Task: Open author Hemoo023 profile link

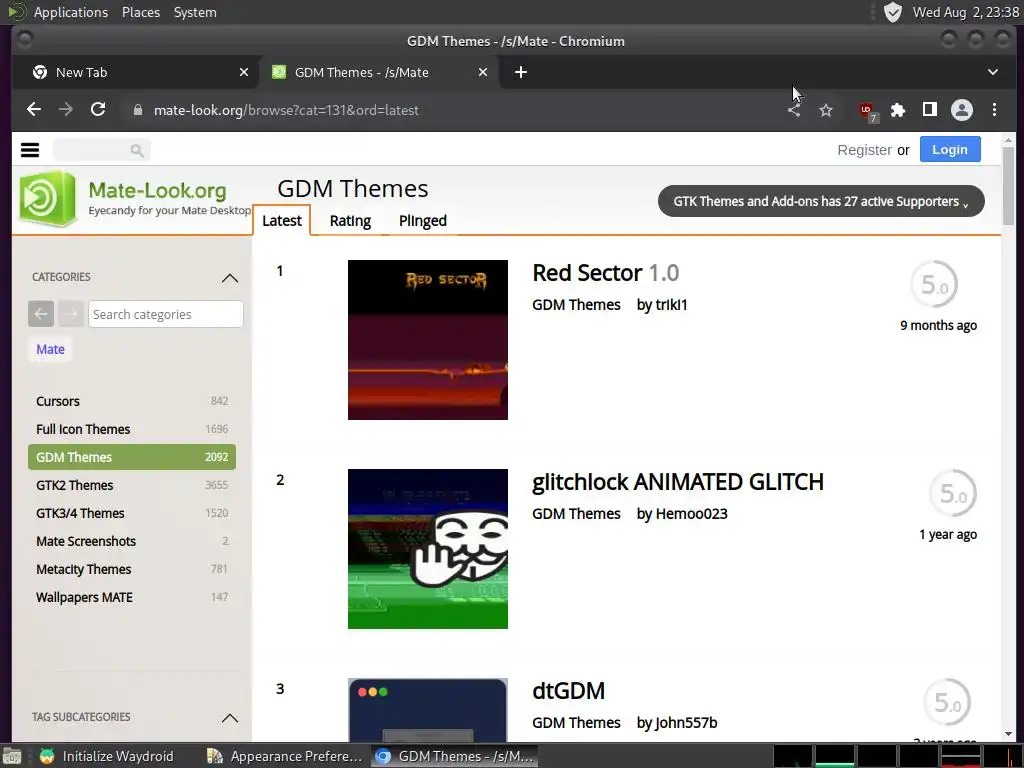Action: point(691,514)
